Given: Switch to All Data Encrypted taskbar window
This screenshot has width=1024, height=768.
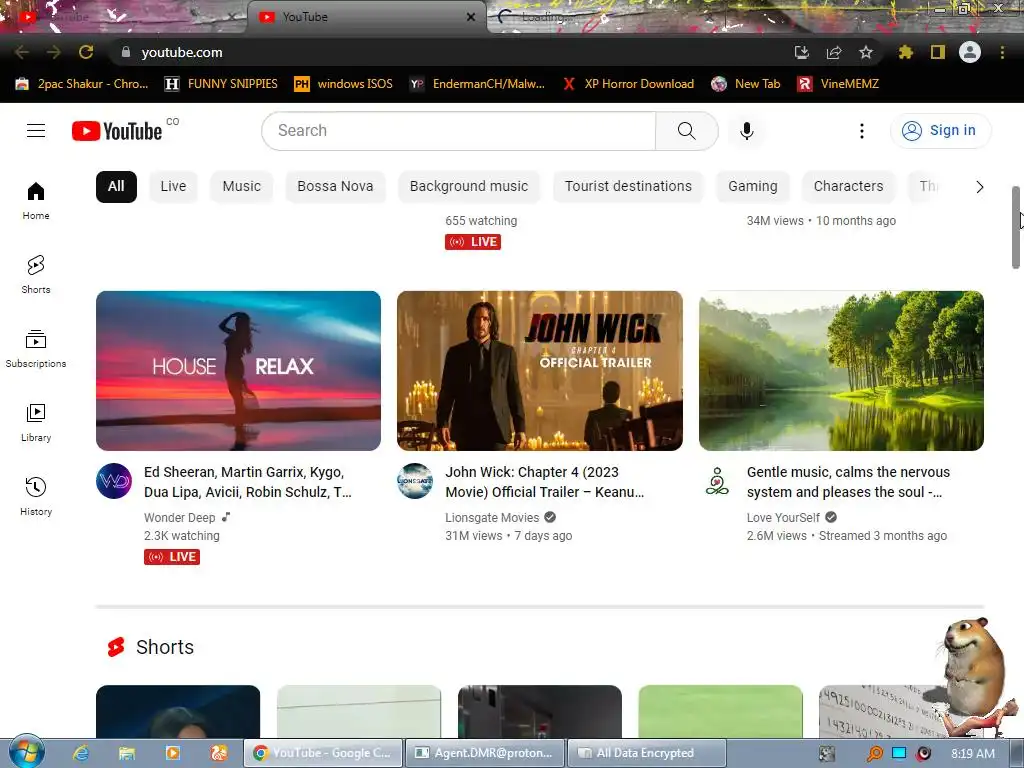Looking at the screenshot, I should tap(647, 753).
